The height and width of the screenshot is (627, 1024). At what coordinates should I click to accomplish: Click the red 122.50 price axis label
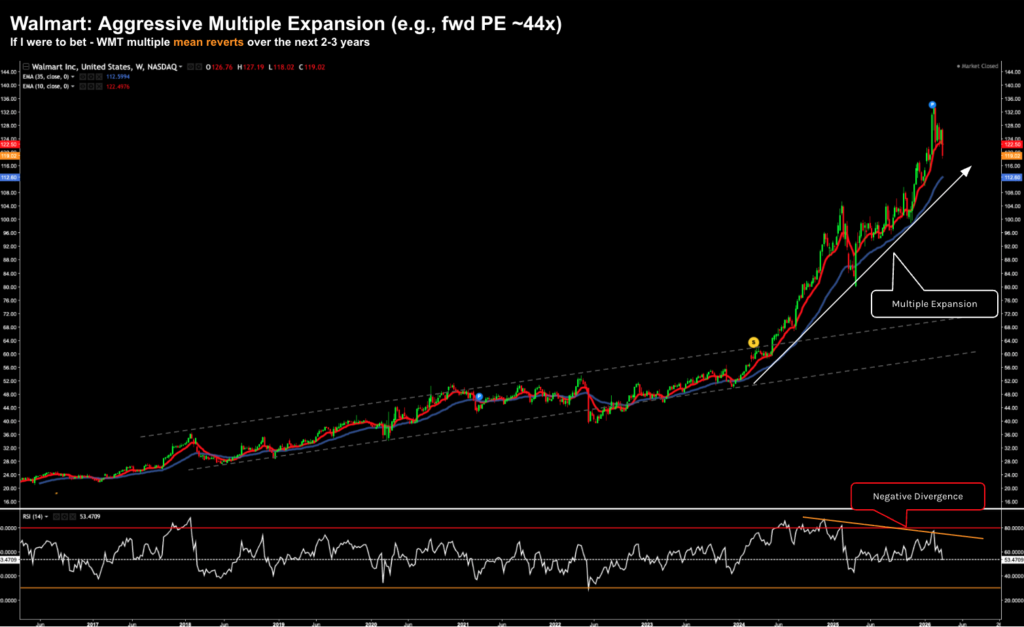(1010, 146)
